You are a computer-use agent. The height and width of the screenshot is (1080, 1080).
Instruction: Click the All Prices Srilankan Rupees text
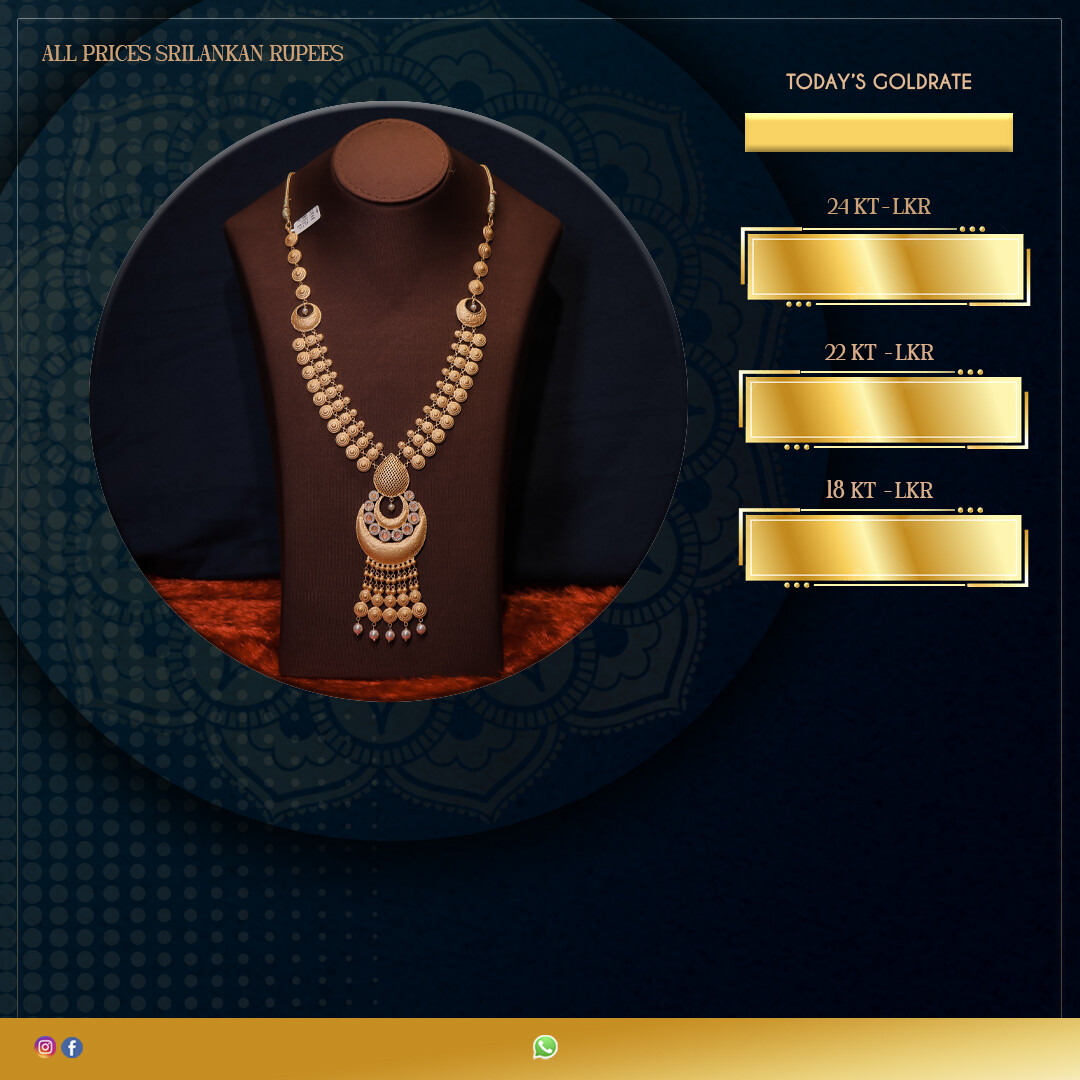coord(192,53)
